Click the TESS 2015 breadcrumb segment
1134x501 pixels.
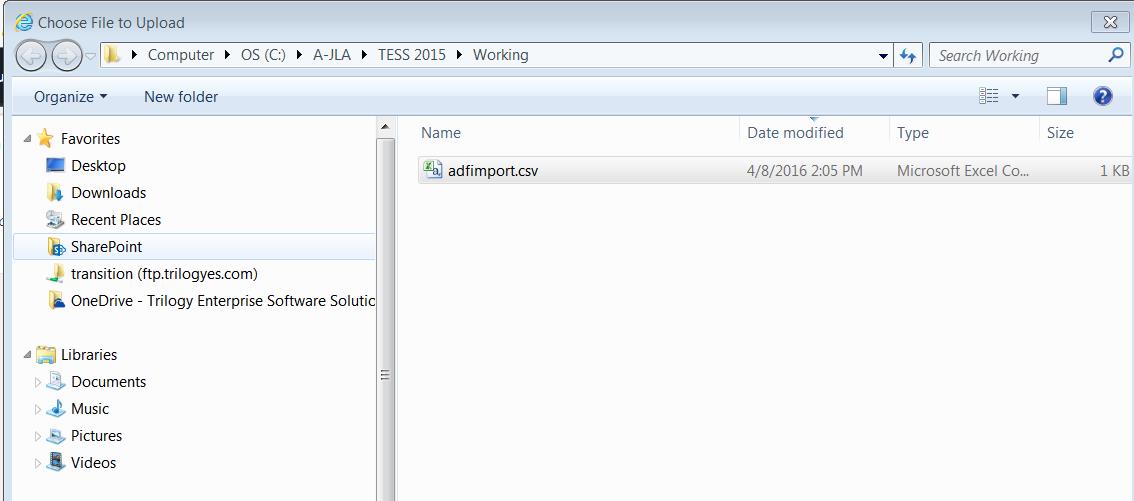(x=411, y=55)
